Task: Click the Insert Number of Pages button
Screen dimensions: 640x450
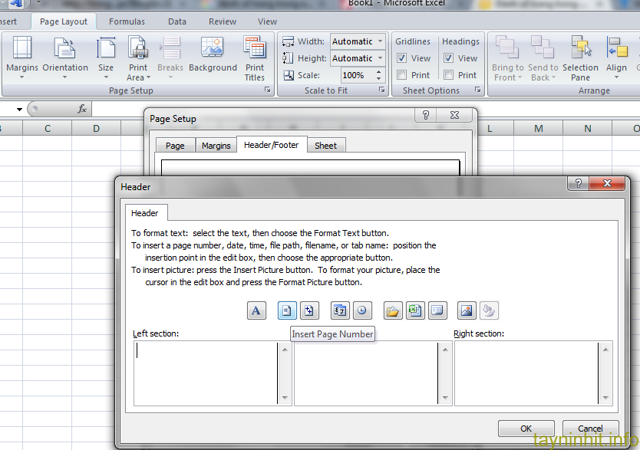Action: [309, 311]
